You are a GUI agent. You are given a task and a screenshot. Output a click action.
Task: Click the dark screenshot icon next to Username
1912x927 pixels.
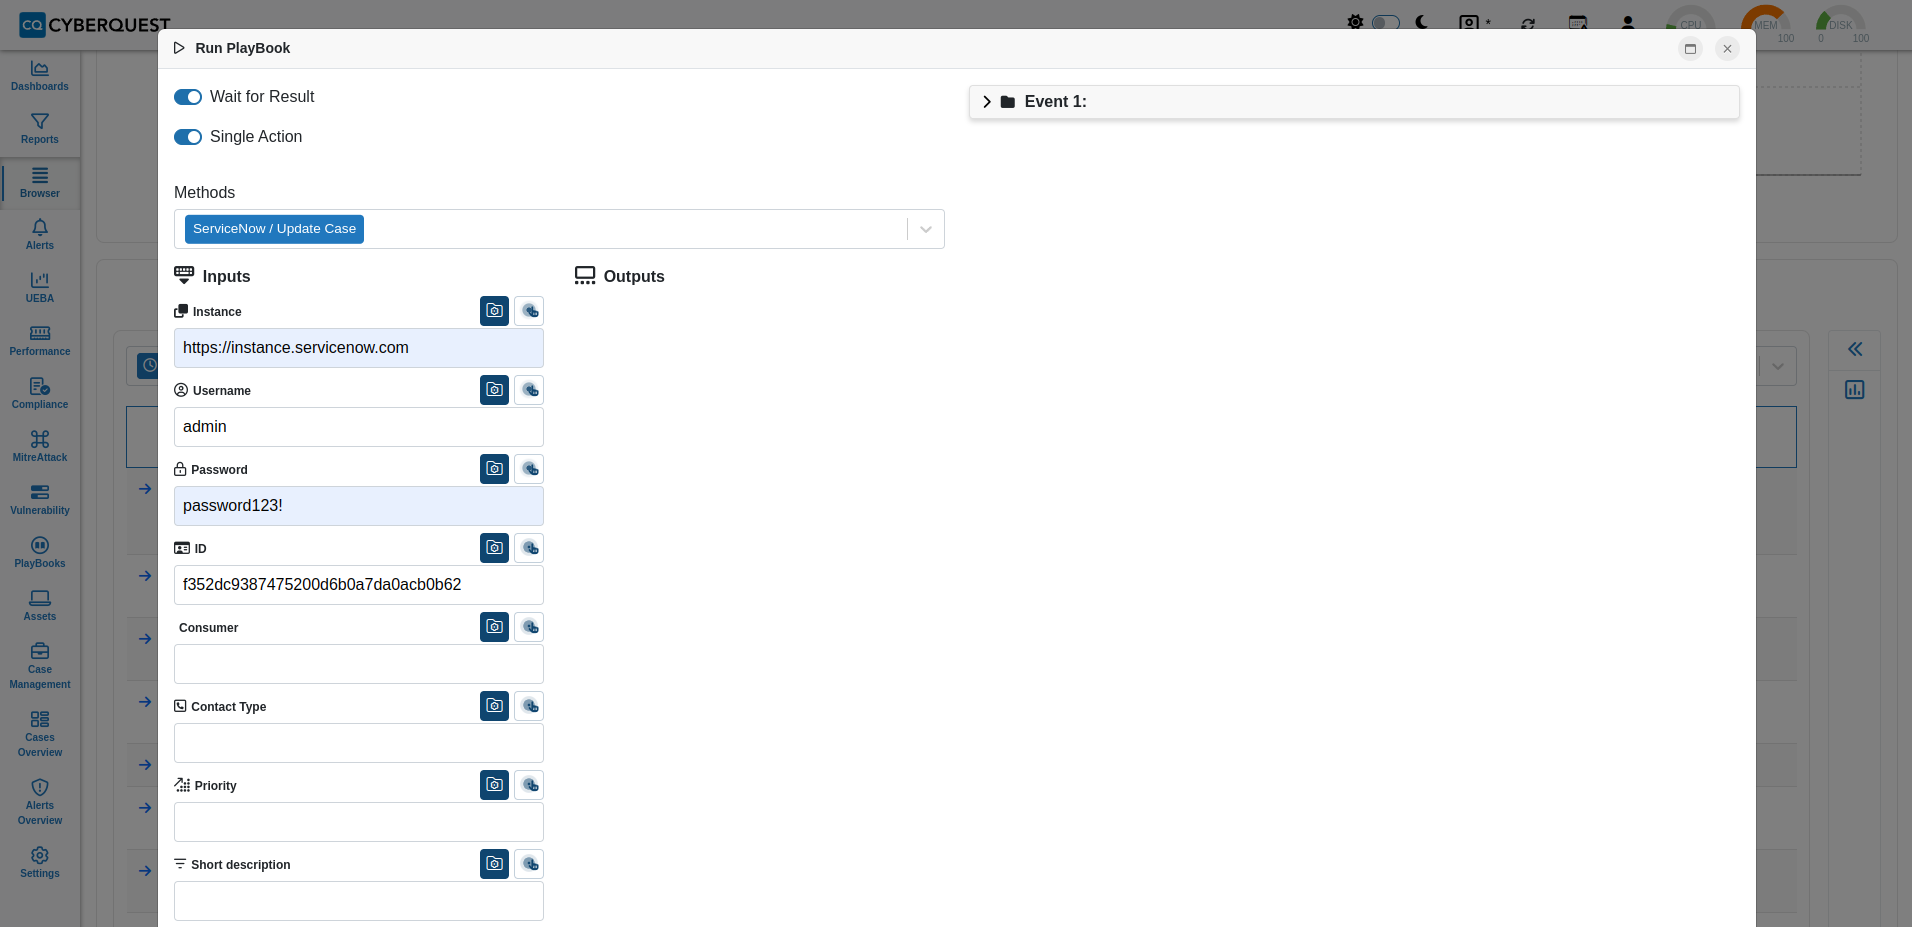point(494,390)
